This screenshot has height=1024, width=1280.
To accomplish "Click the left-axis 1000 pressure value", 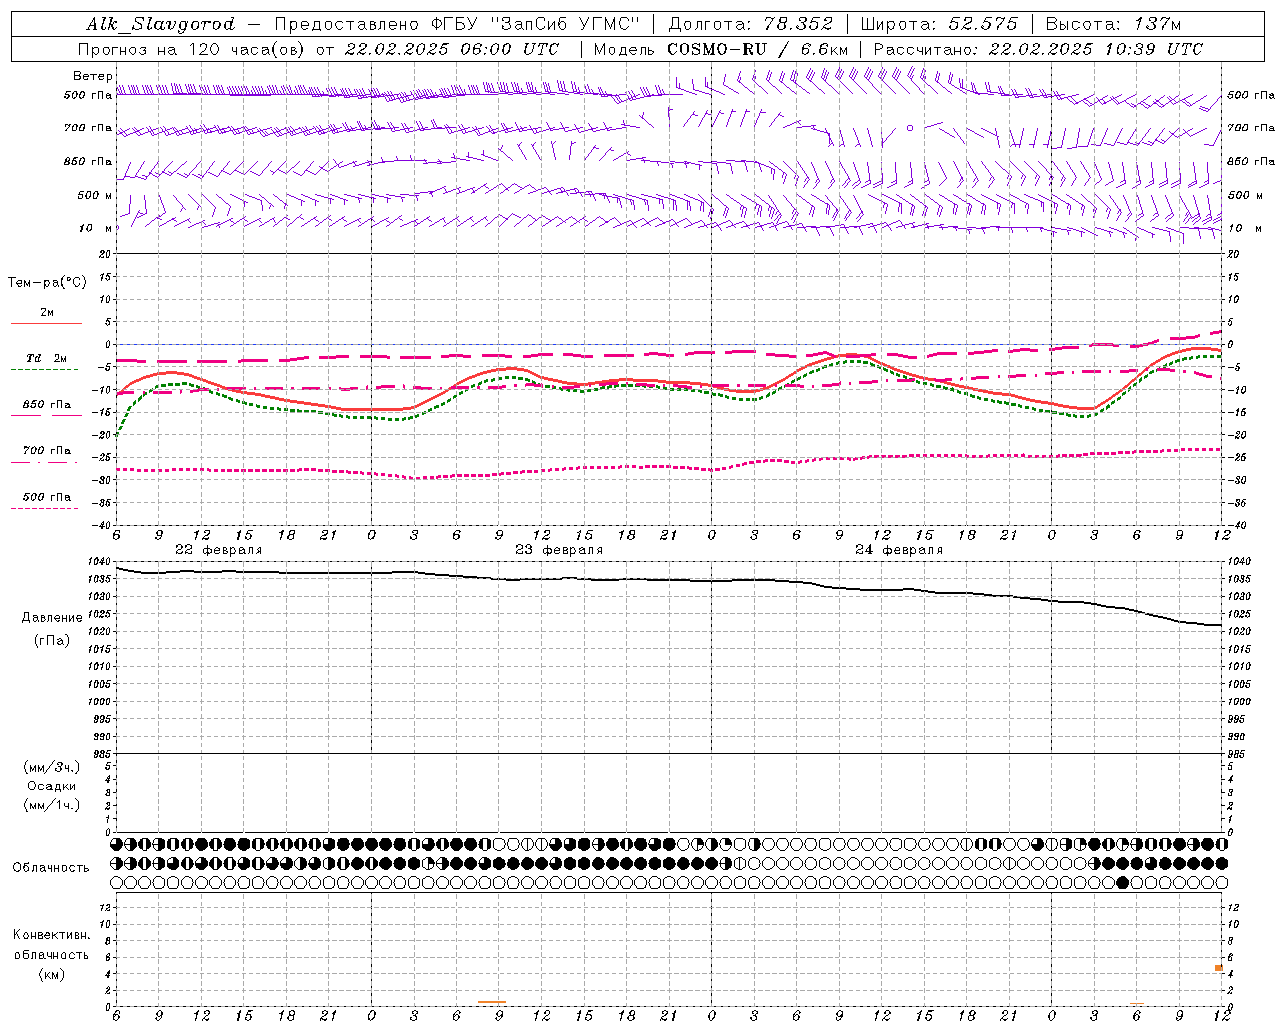I will coord(100,702).
